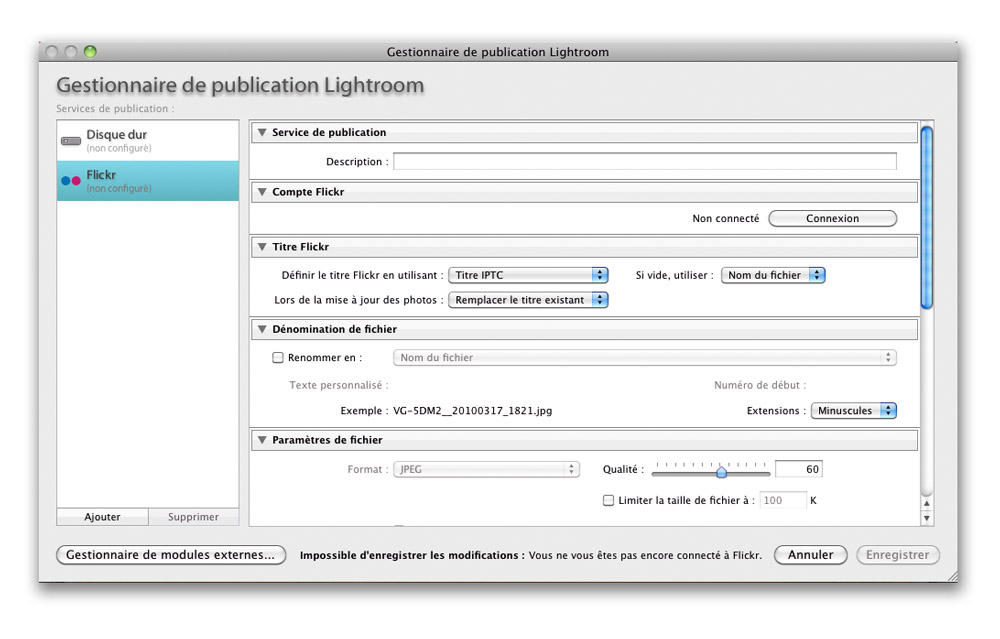Click the Qualité slider handle

tap(721, 473)
